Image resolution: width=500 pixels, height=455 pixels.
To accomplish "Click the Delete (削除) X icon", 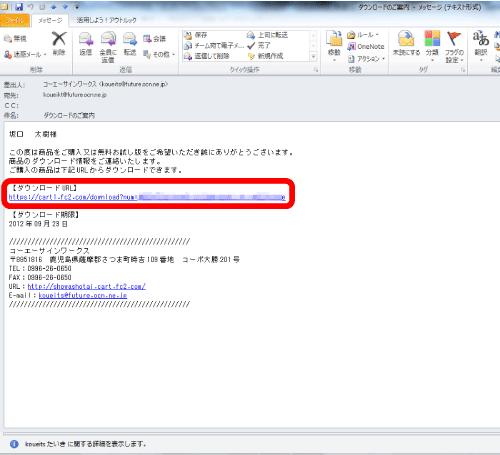I will coord(59,39).
